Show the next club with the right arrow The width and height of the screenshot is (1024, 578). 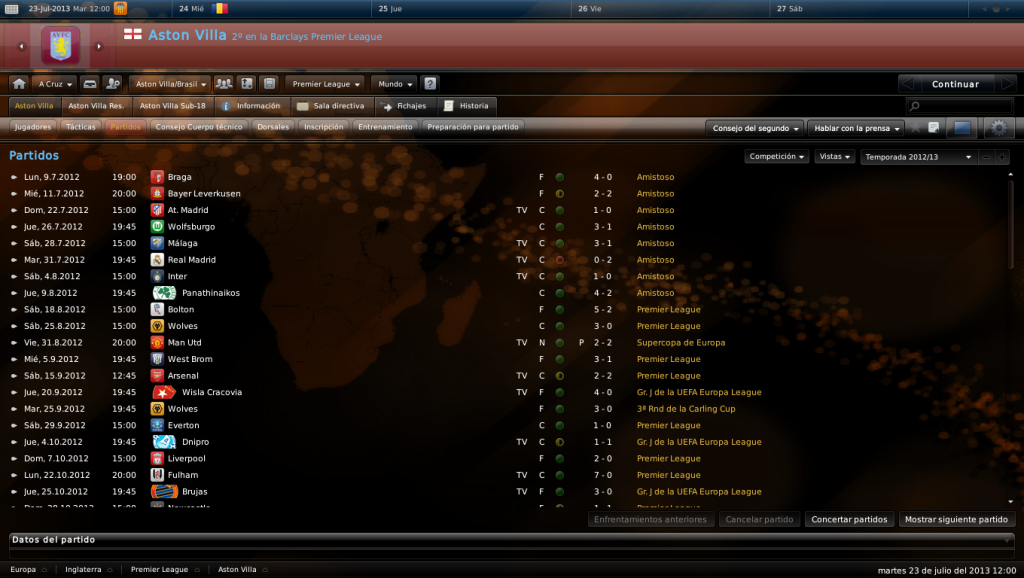(x=99, y=46)
